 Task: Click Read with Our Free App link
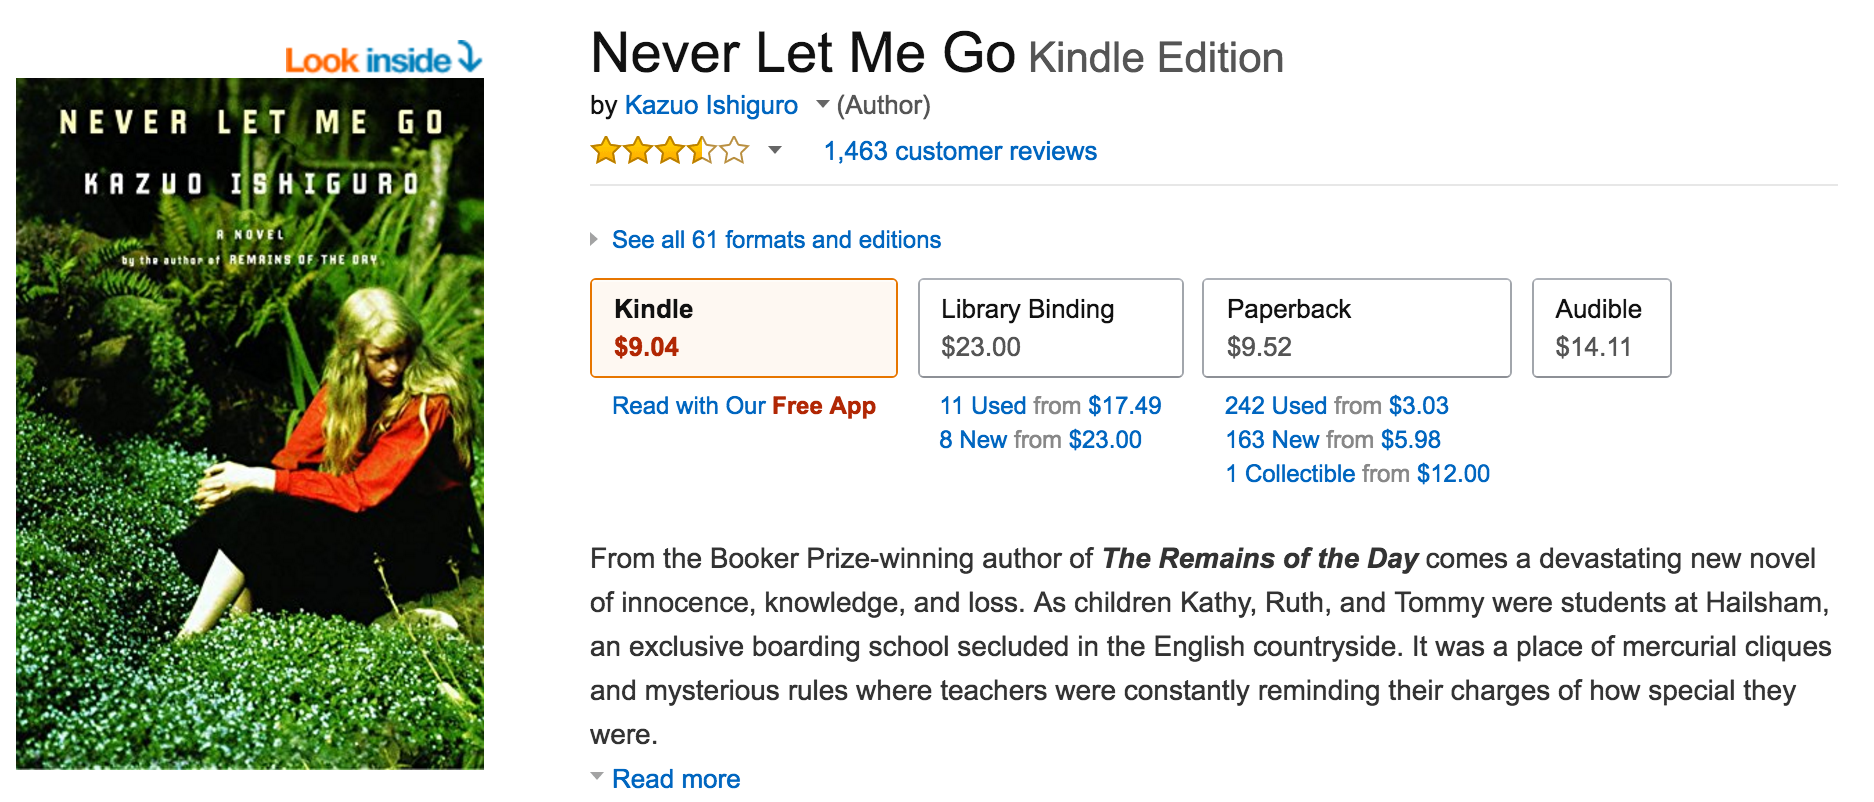click(743, 406)
